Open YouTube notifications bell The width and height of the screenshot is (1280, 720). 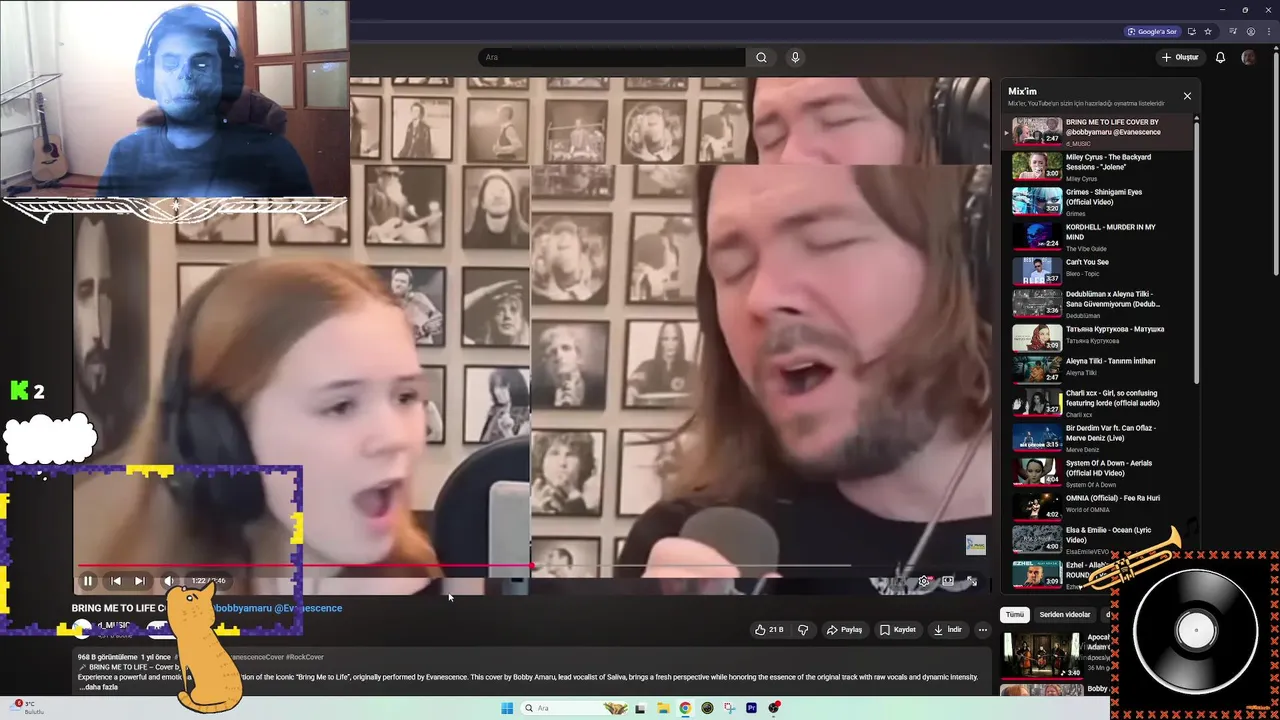point(1220,57)
